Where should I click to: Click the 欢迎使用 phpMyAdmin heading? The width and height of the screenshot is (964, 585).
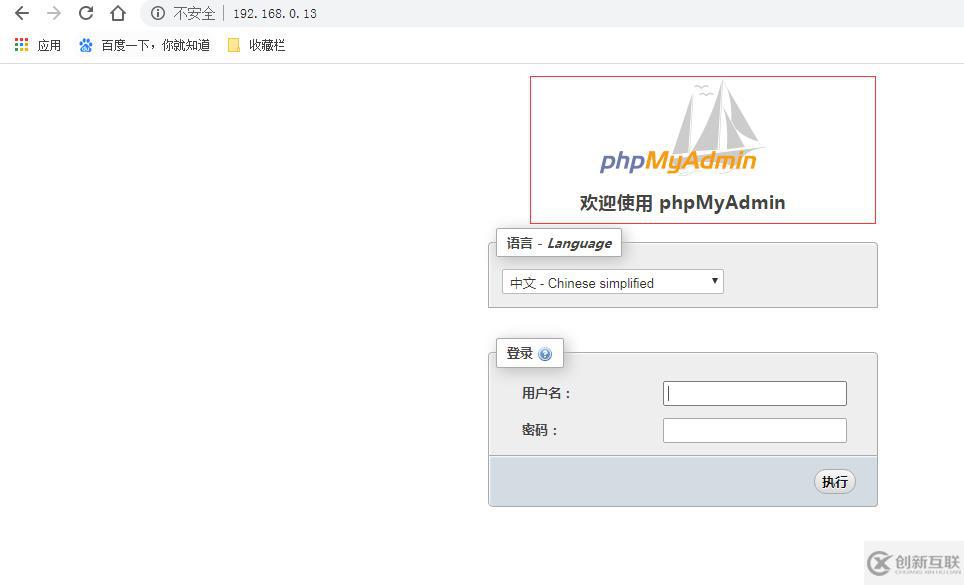(x=682, y=203)
